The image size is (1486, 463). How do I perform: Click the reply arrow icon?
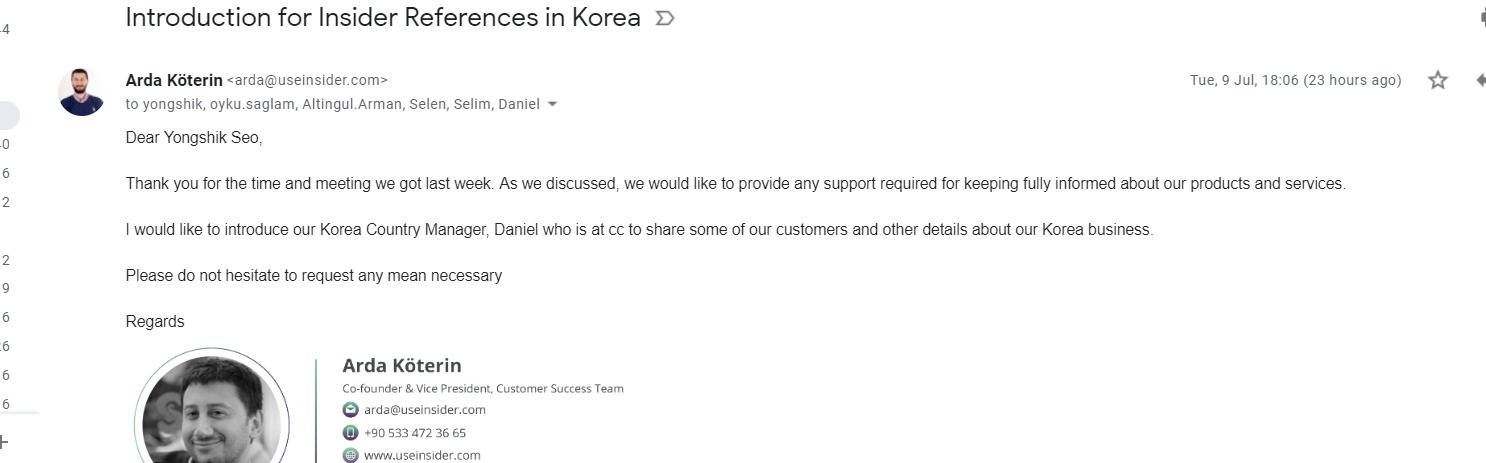point(1481,80)
